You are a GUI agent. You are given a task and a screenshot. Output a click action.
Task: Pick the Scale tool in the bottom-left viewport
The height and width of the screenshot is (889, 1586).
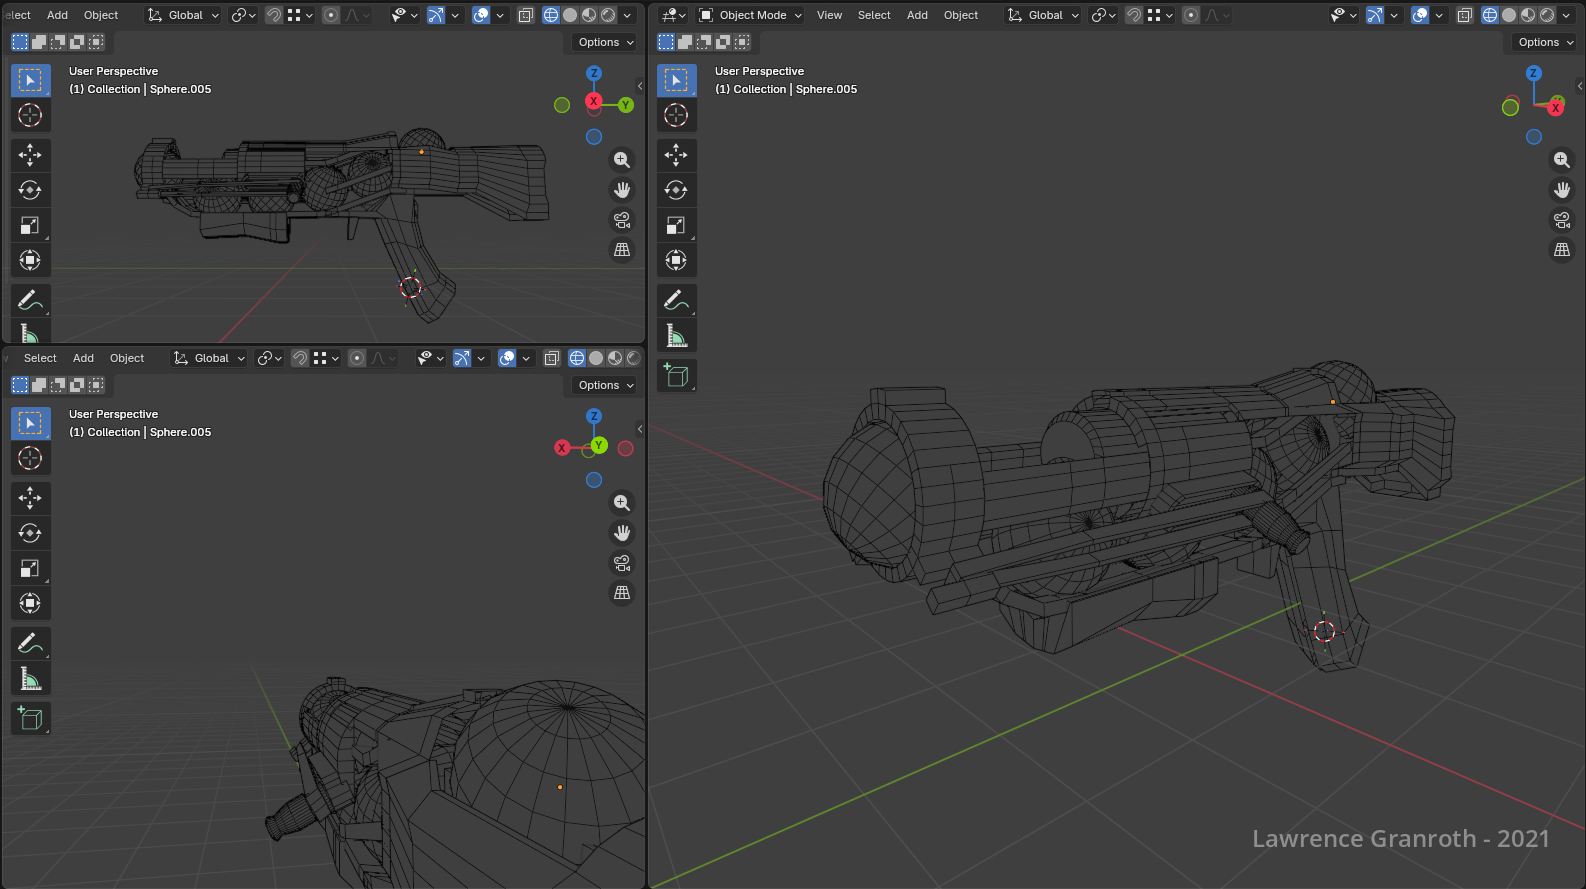[30, 568]
